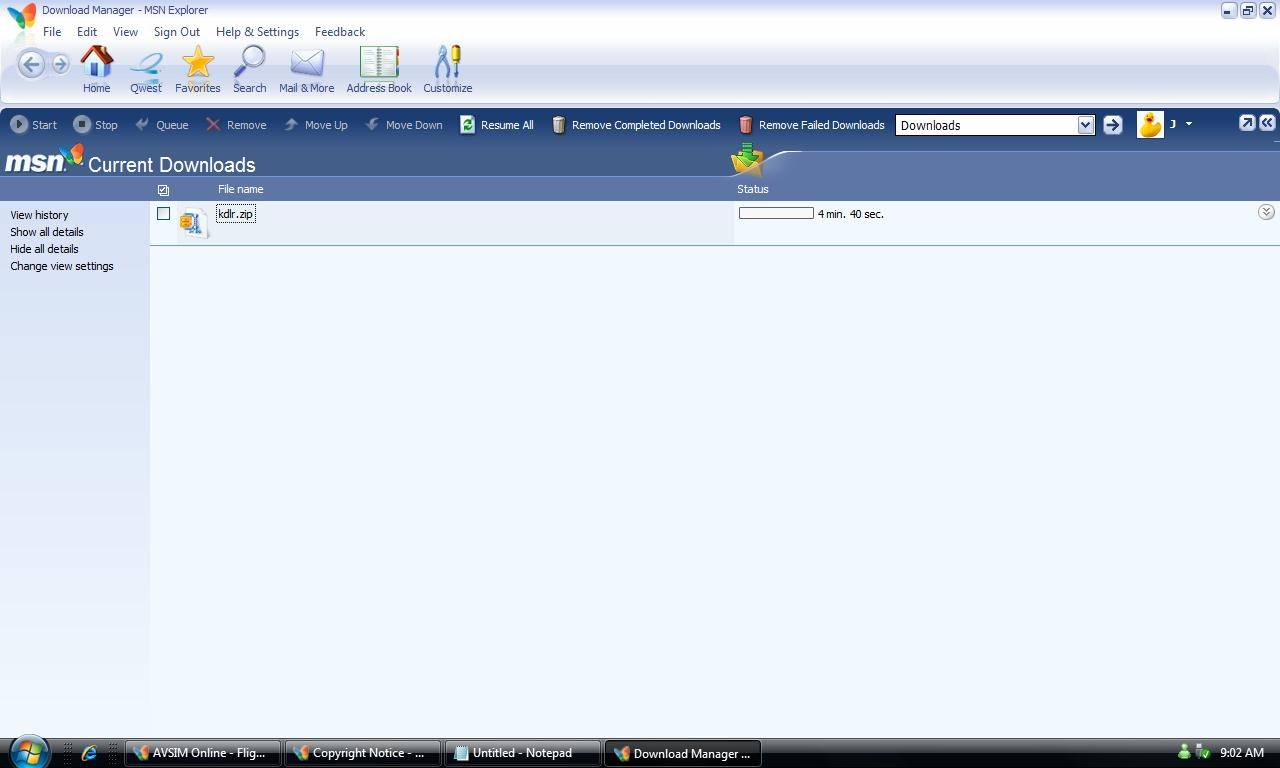Open the Qwest page icon
The image size is (1280, 768).
coord(146,70)
